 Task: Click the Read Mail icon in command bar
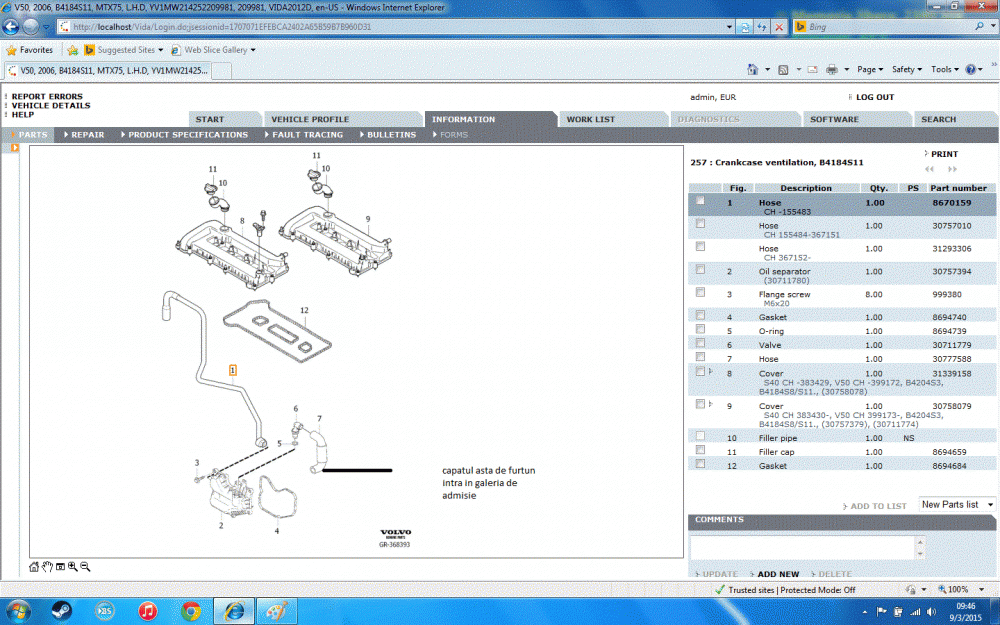point(812,70)
